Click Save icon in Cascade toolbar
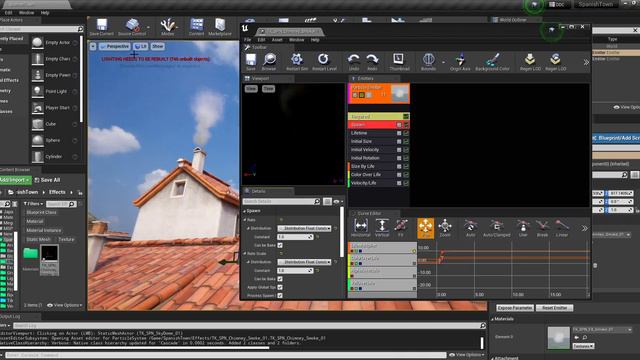This screenshot has width=640, height=360. point(251,60)
